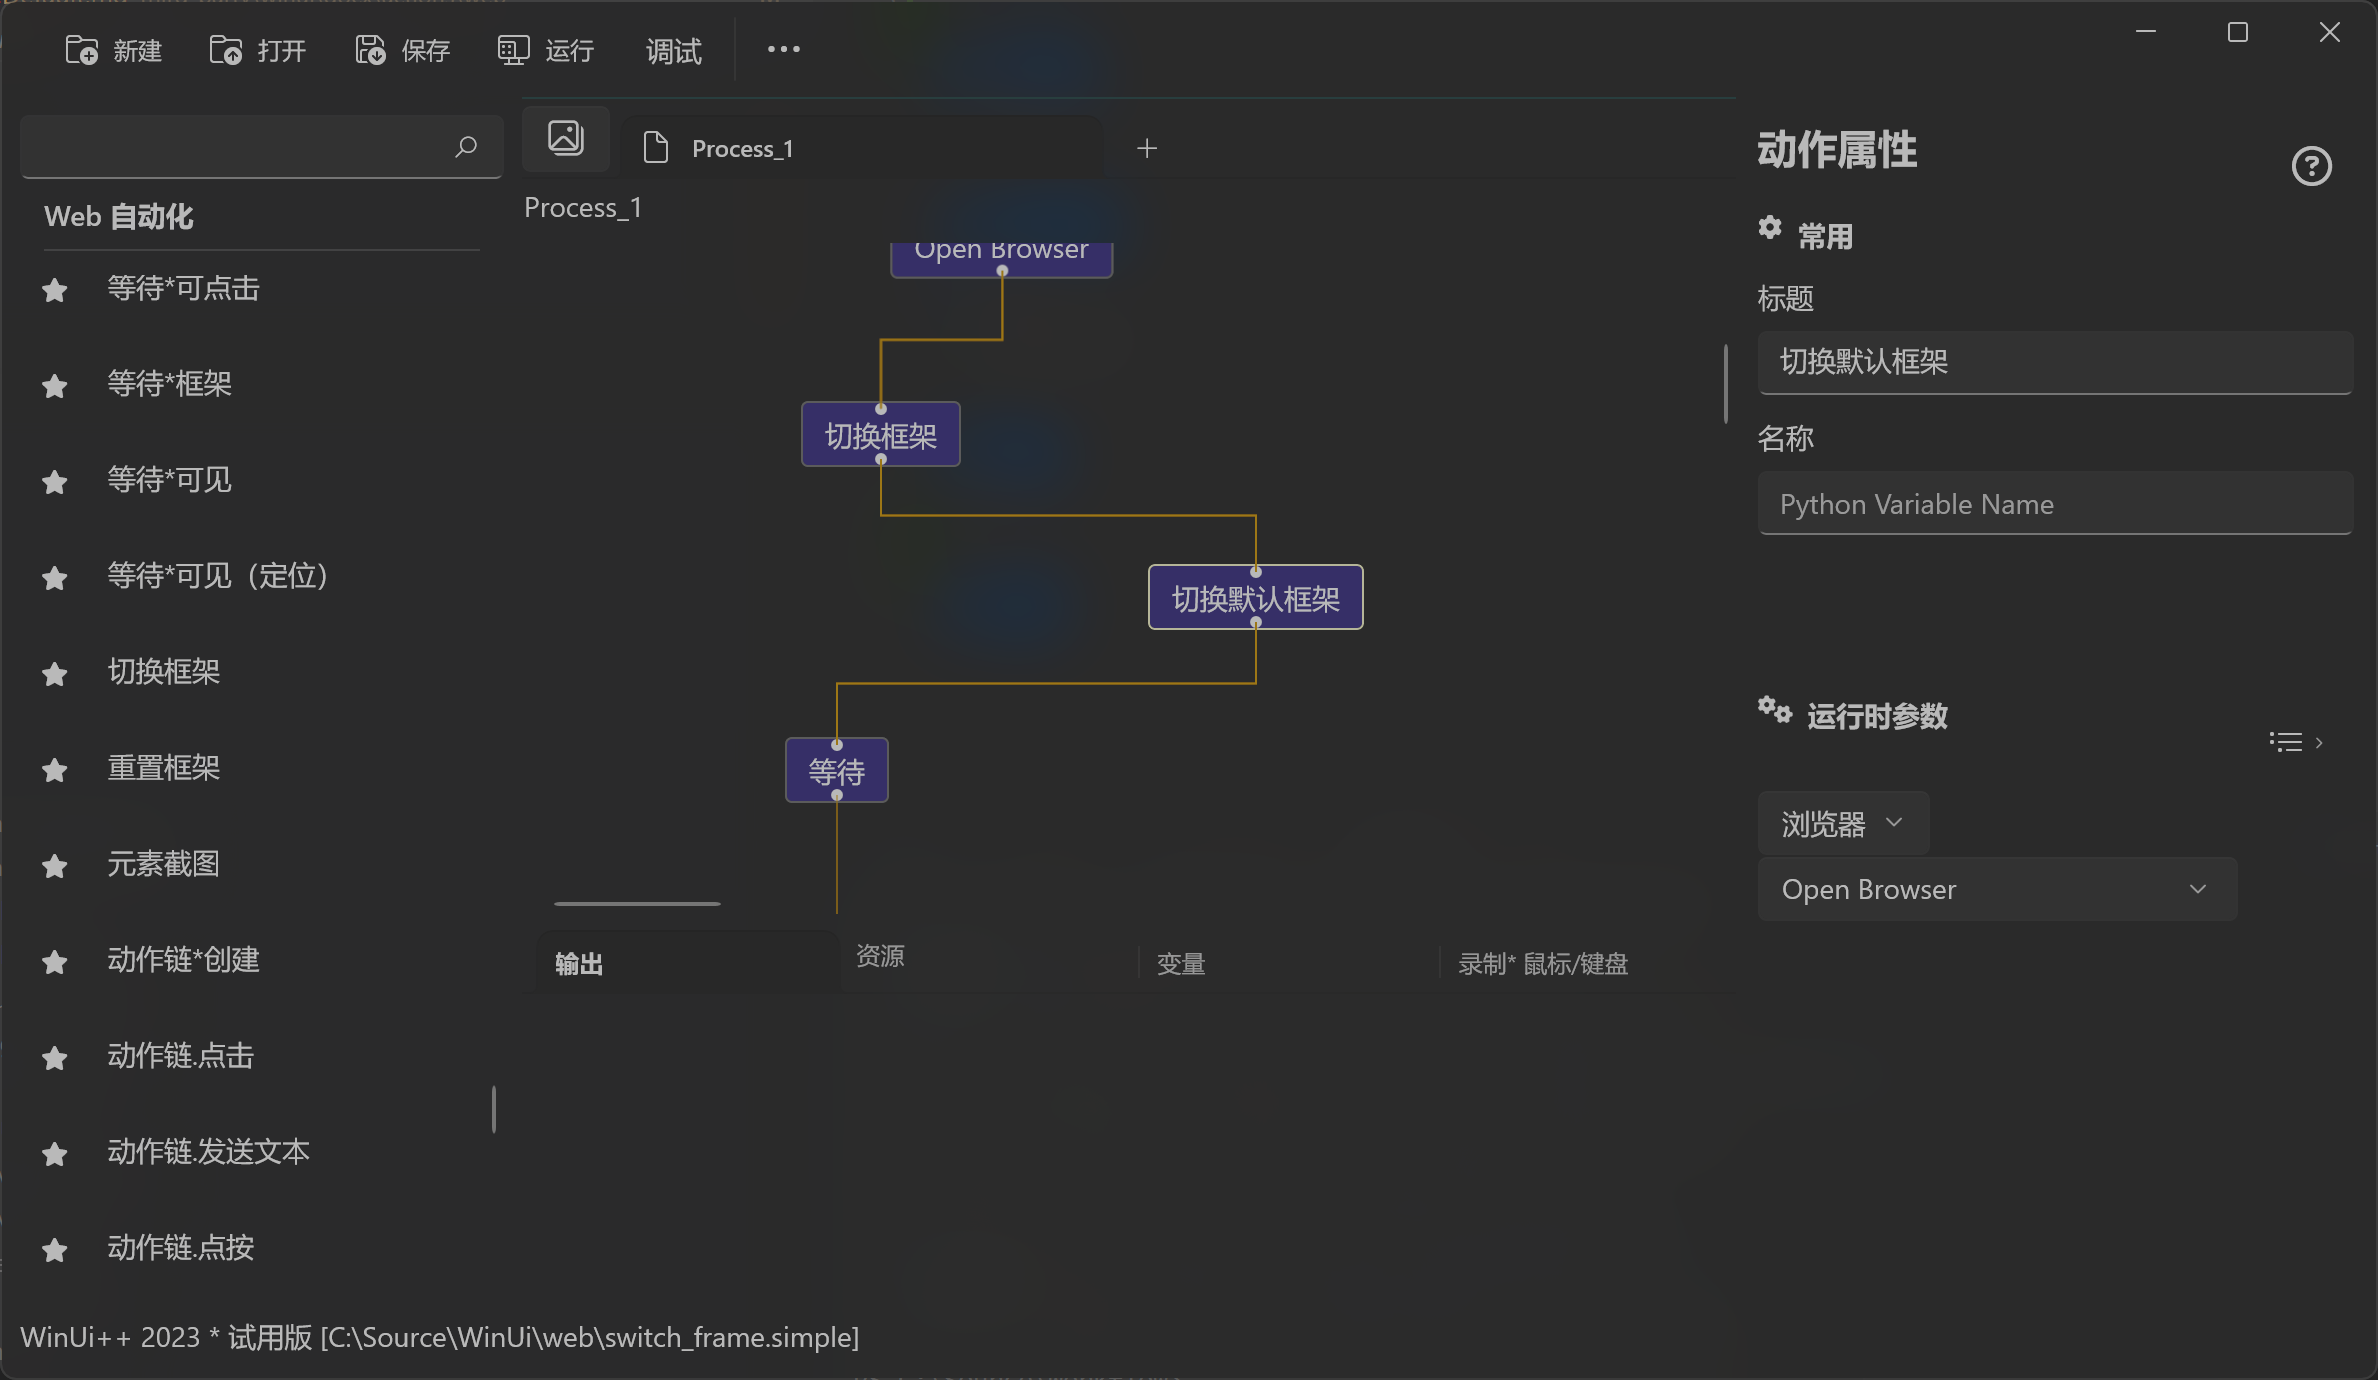Screen dimensions: 2378x1380
Task: Open the 浏览器 dropdown
Action: click(x=1842, y=822)
